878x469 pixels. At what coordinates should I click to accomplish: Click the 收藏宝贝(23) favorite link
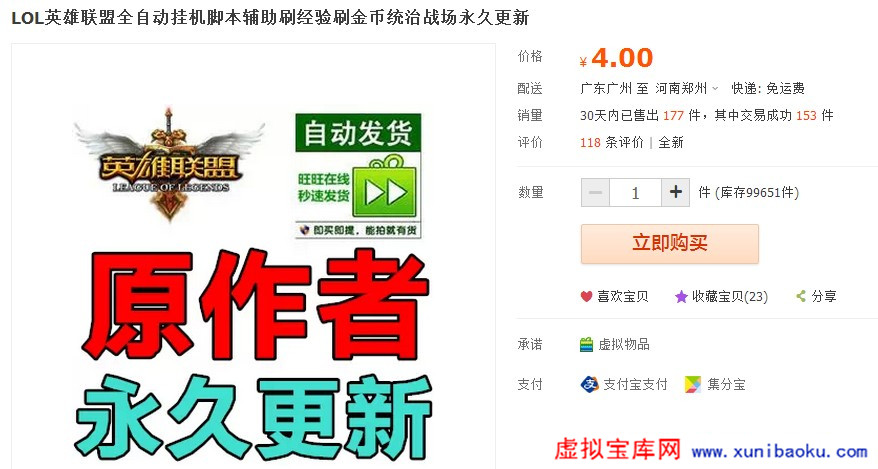click(x=730, y=297)
